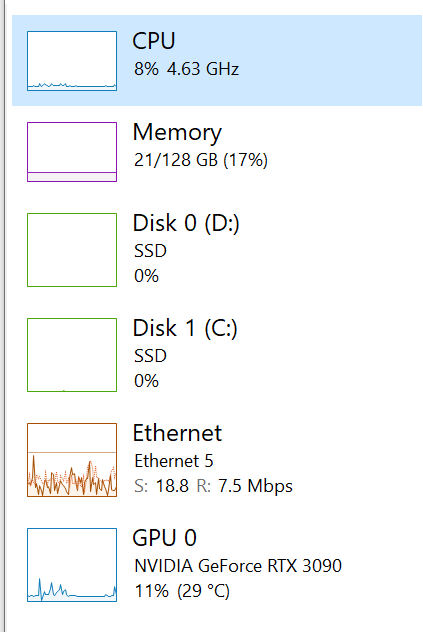
Task: Open the Memory usage graph thumbnail
Action: [72, 152]
